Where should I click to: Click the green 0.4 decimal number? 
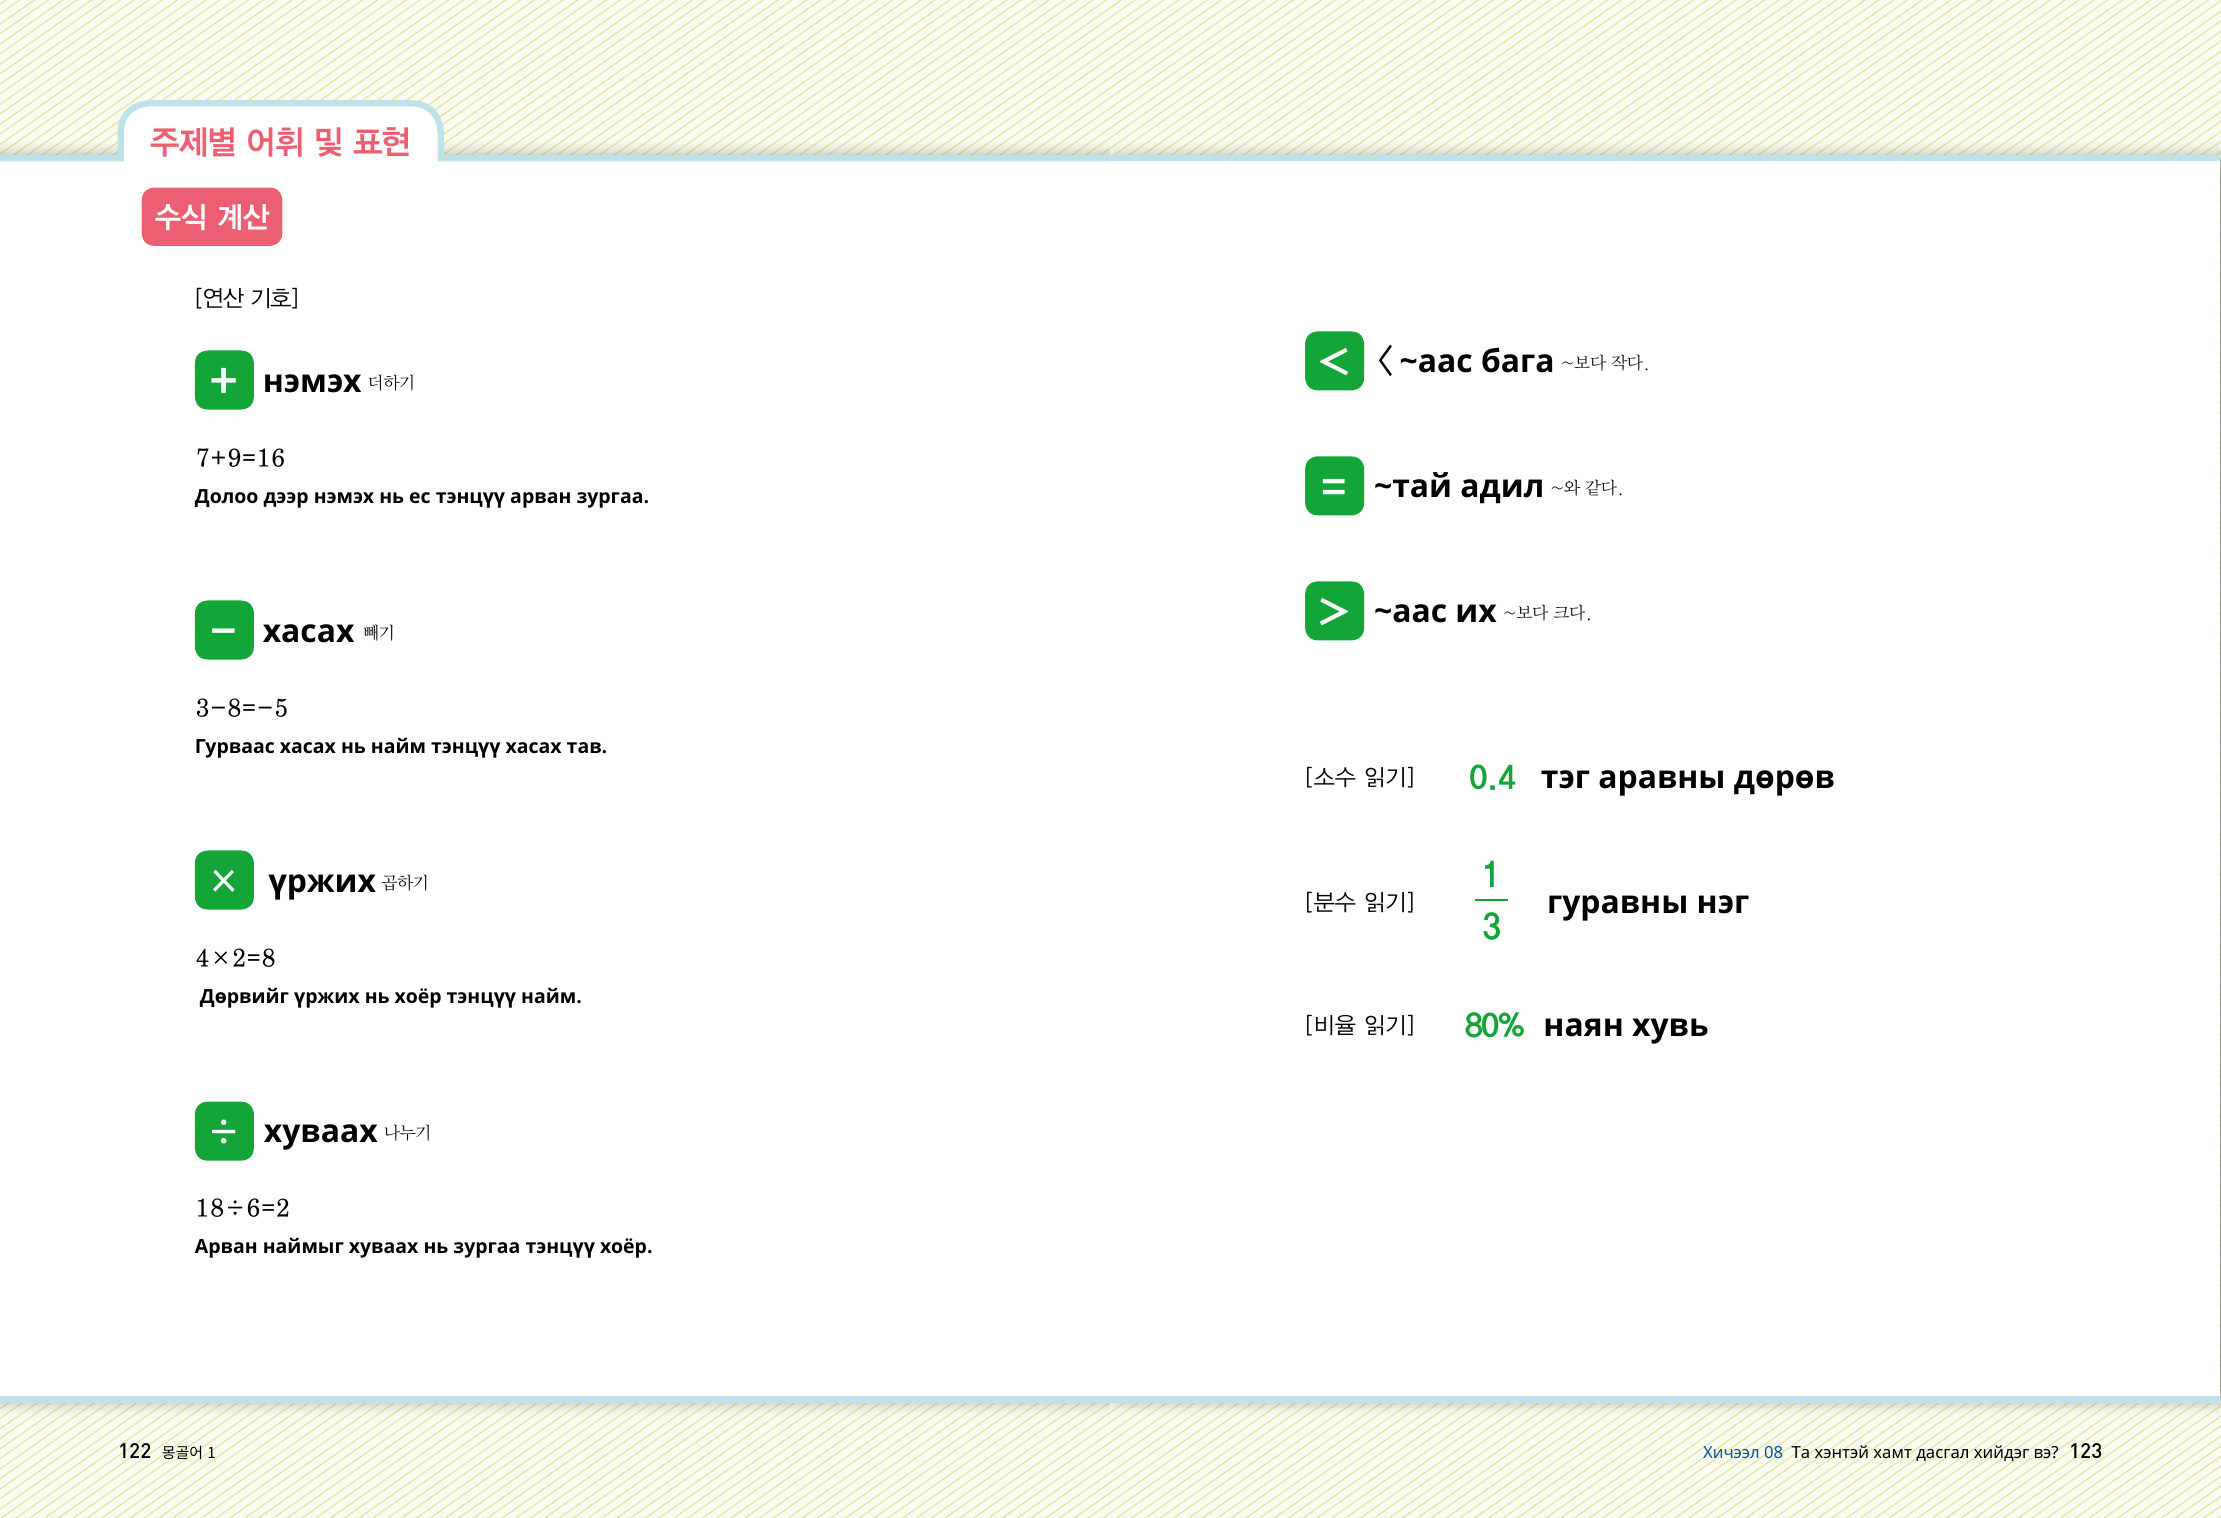point(1492,777)
